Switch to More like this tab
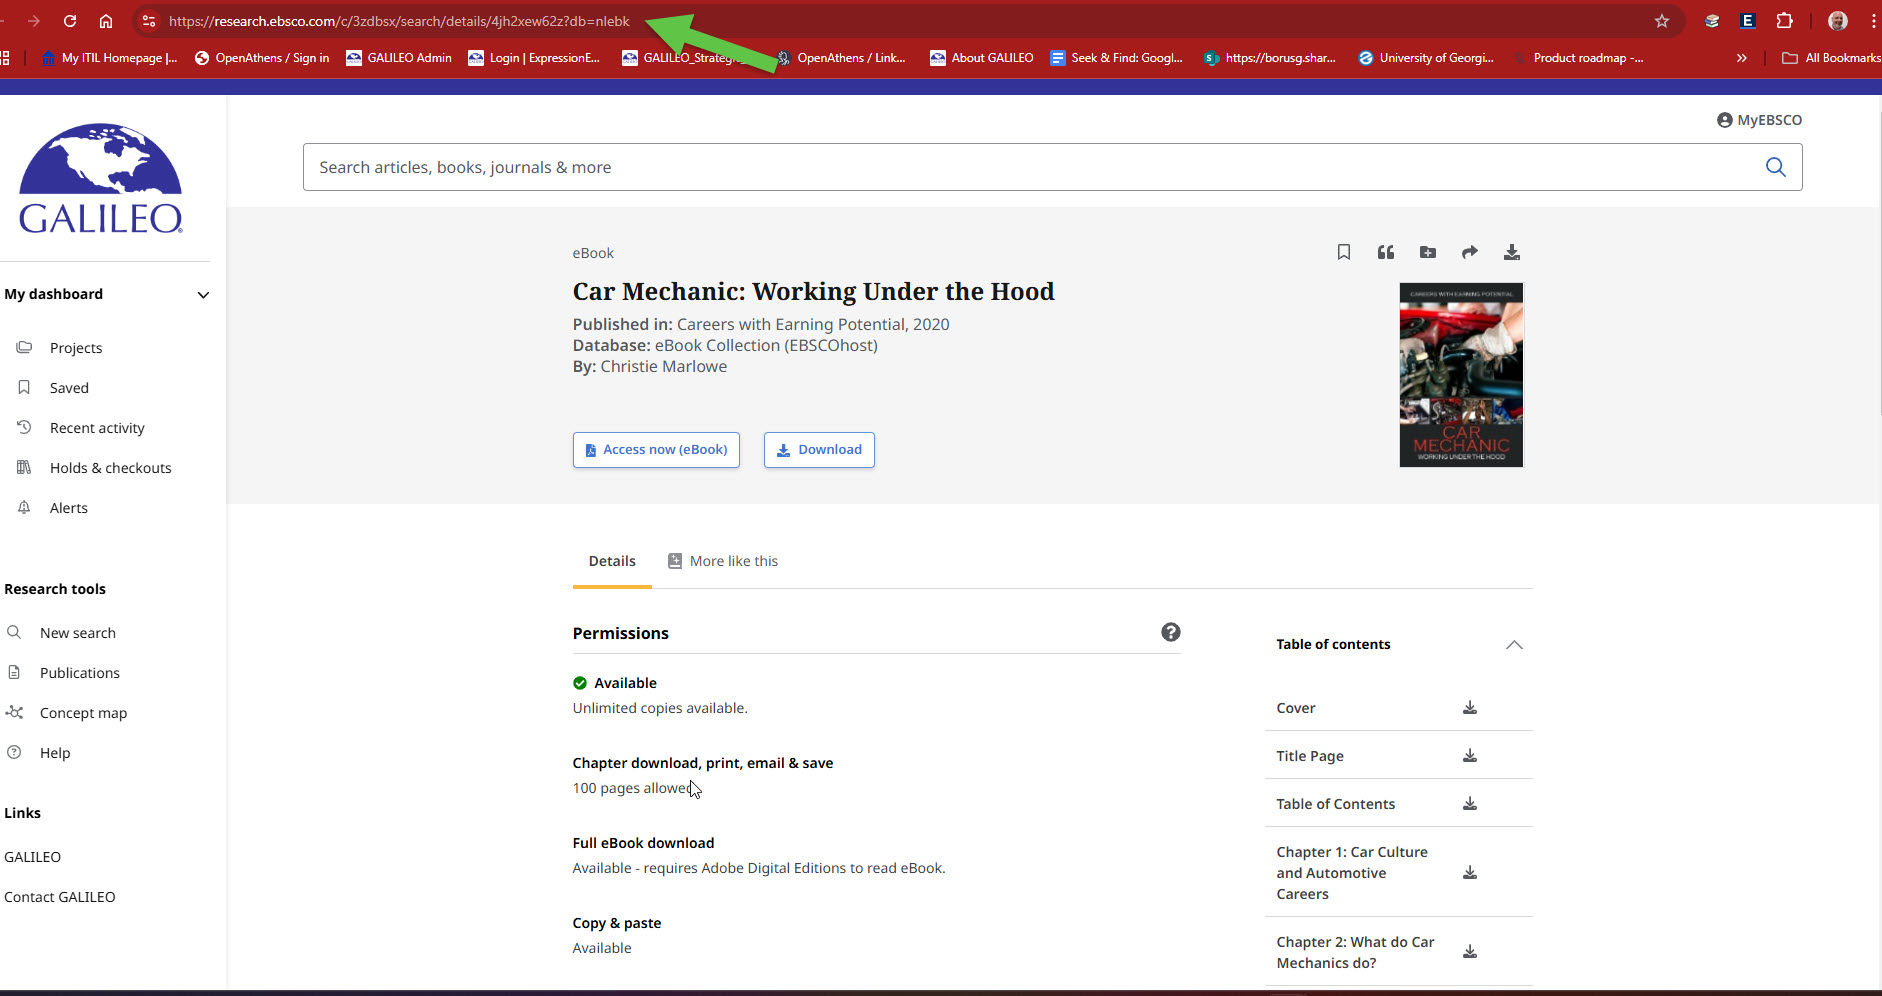The image size is (1882, 996). [723, 561]
